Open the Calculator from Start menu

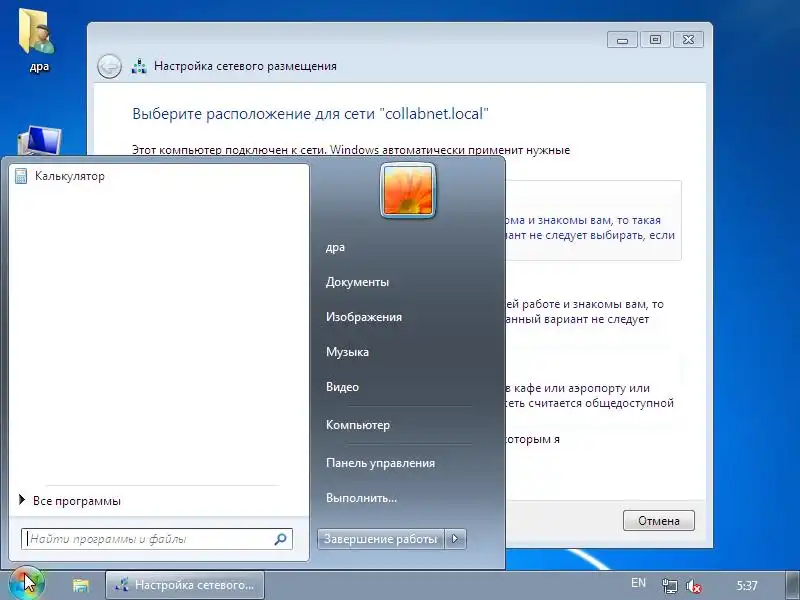pyautogui.click(x=159, y=177)
